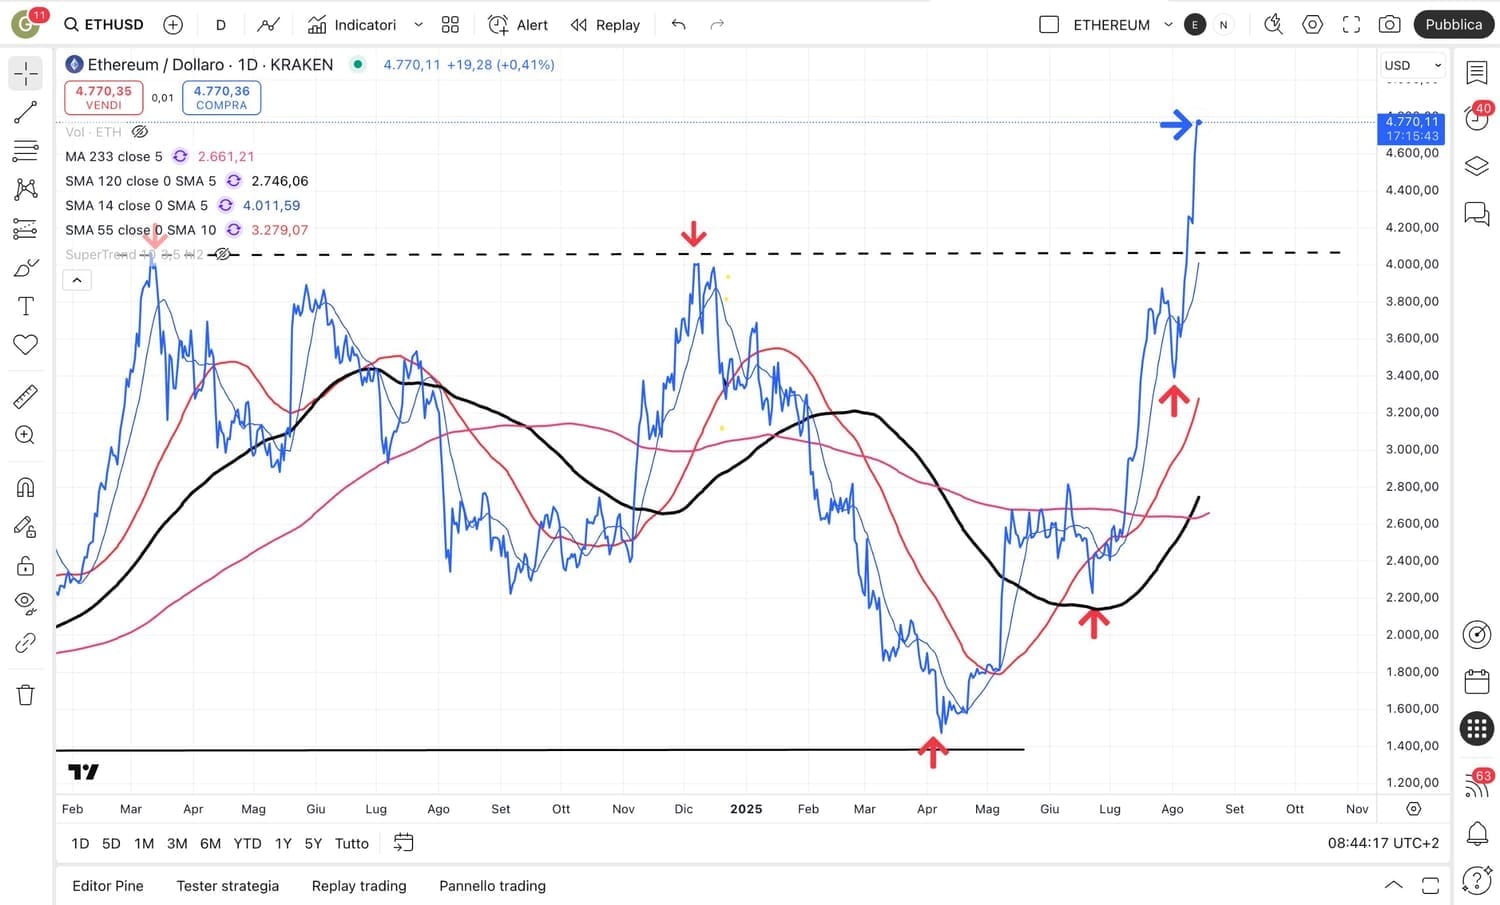This screenshot has height=905, width=1500.
Task: Open the alerts panel with 40 badge
Action: [x=1477, y=117]
